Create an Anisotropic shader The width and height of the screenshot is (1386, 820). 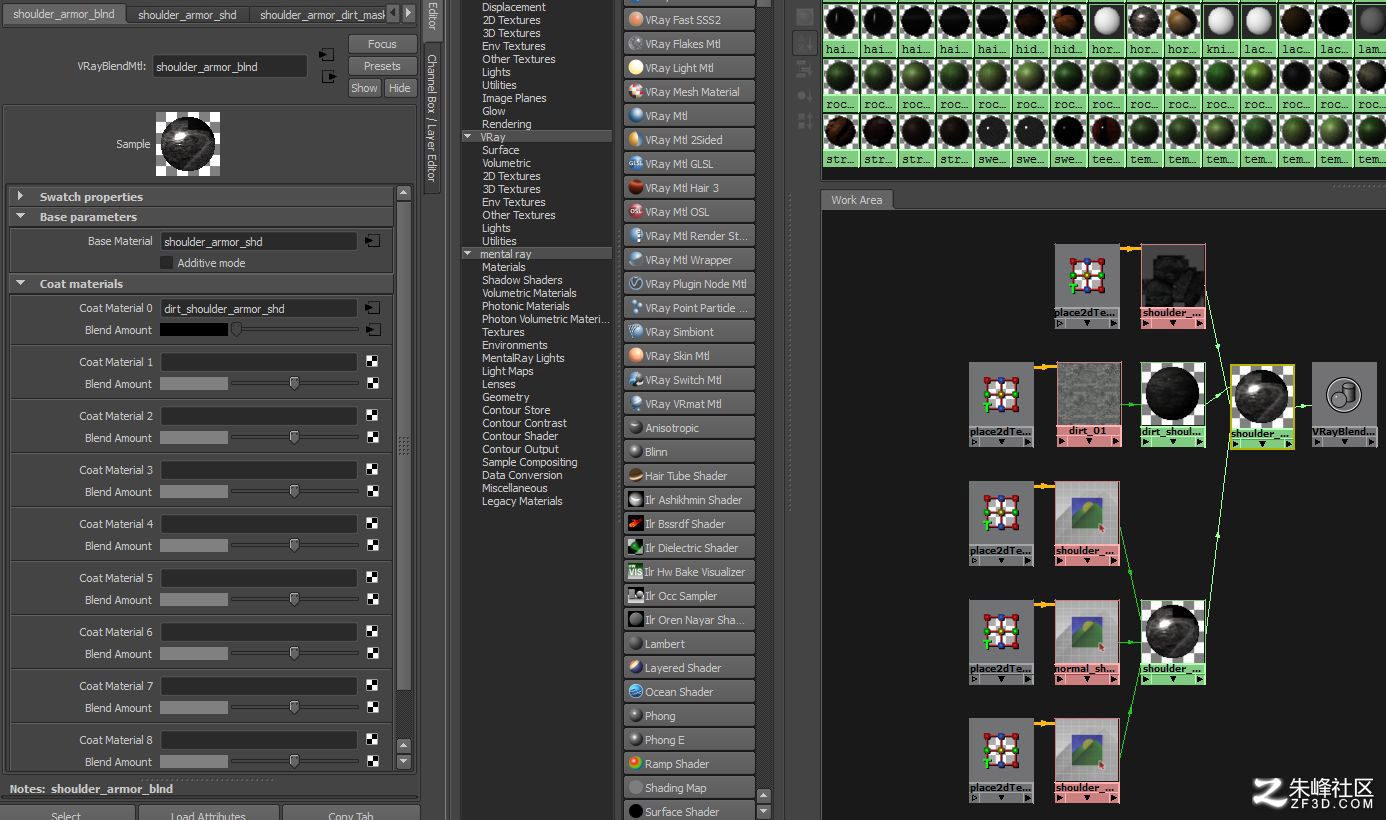click(x=689, y=428)
